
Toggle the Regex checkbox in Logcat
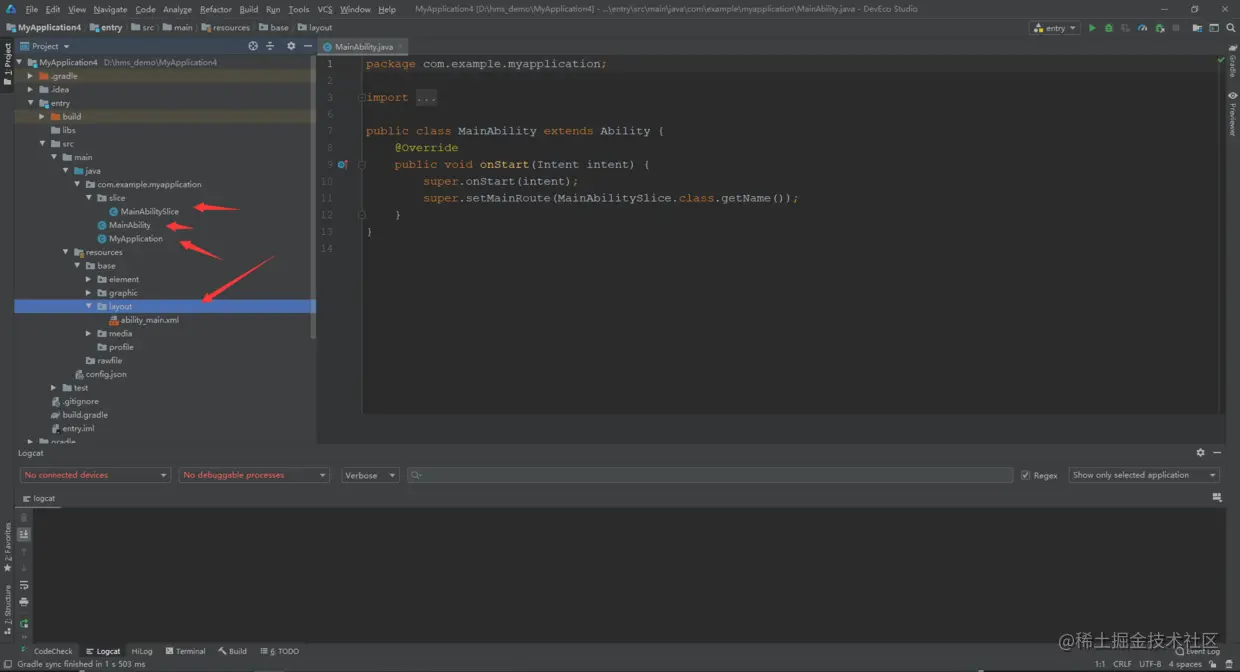tap(1025, 475)
